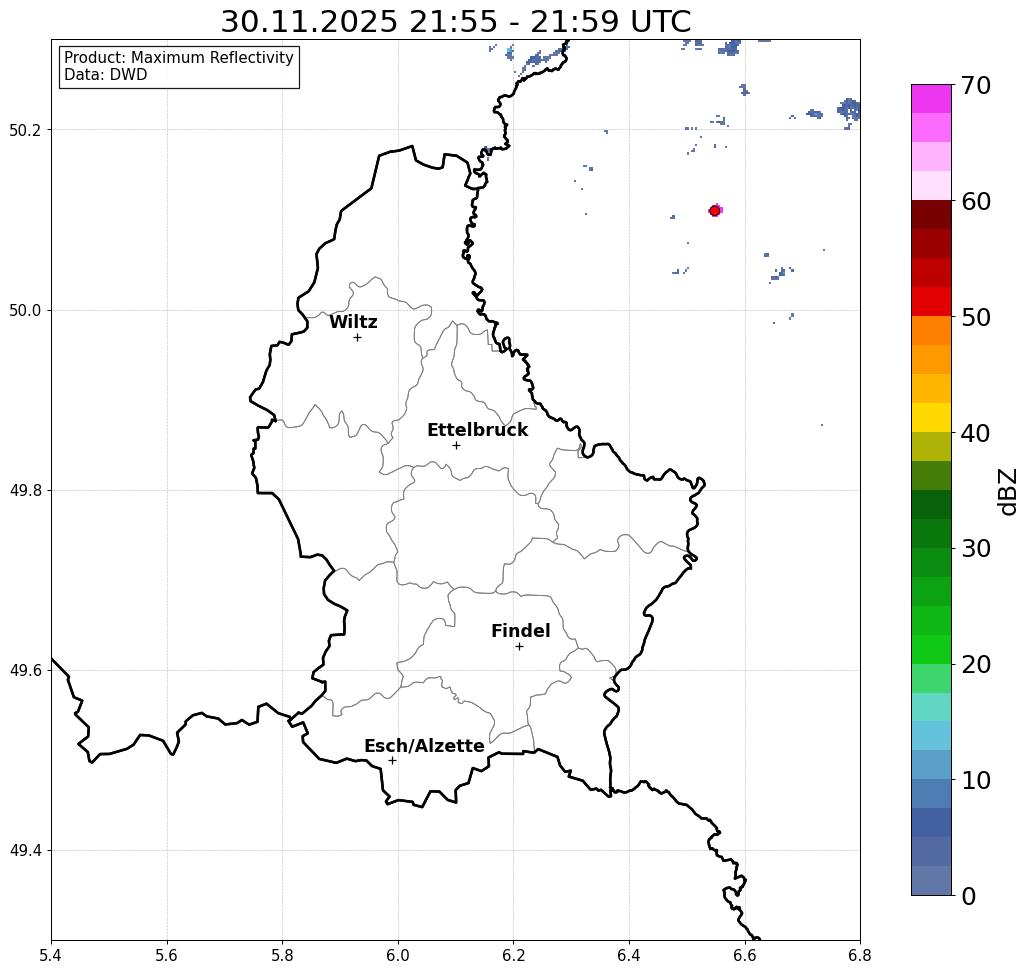Image resolution: width=1029 pixels, height=973 pixels.
Task: Click the cross marker below Wiltz
Action: [x=358, y=338]
